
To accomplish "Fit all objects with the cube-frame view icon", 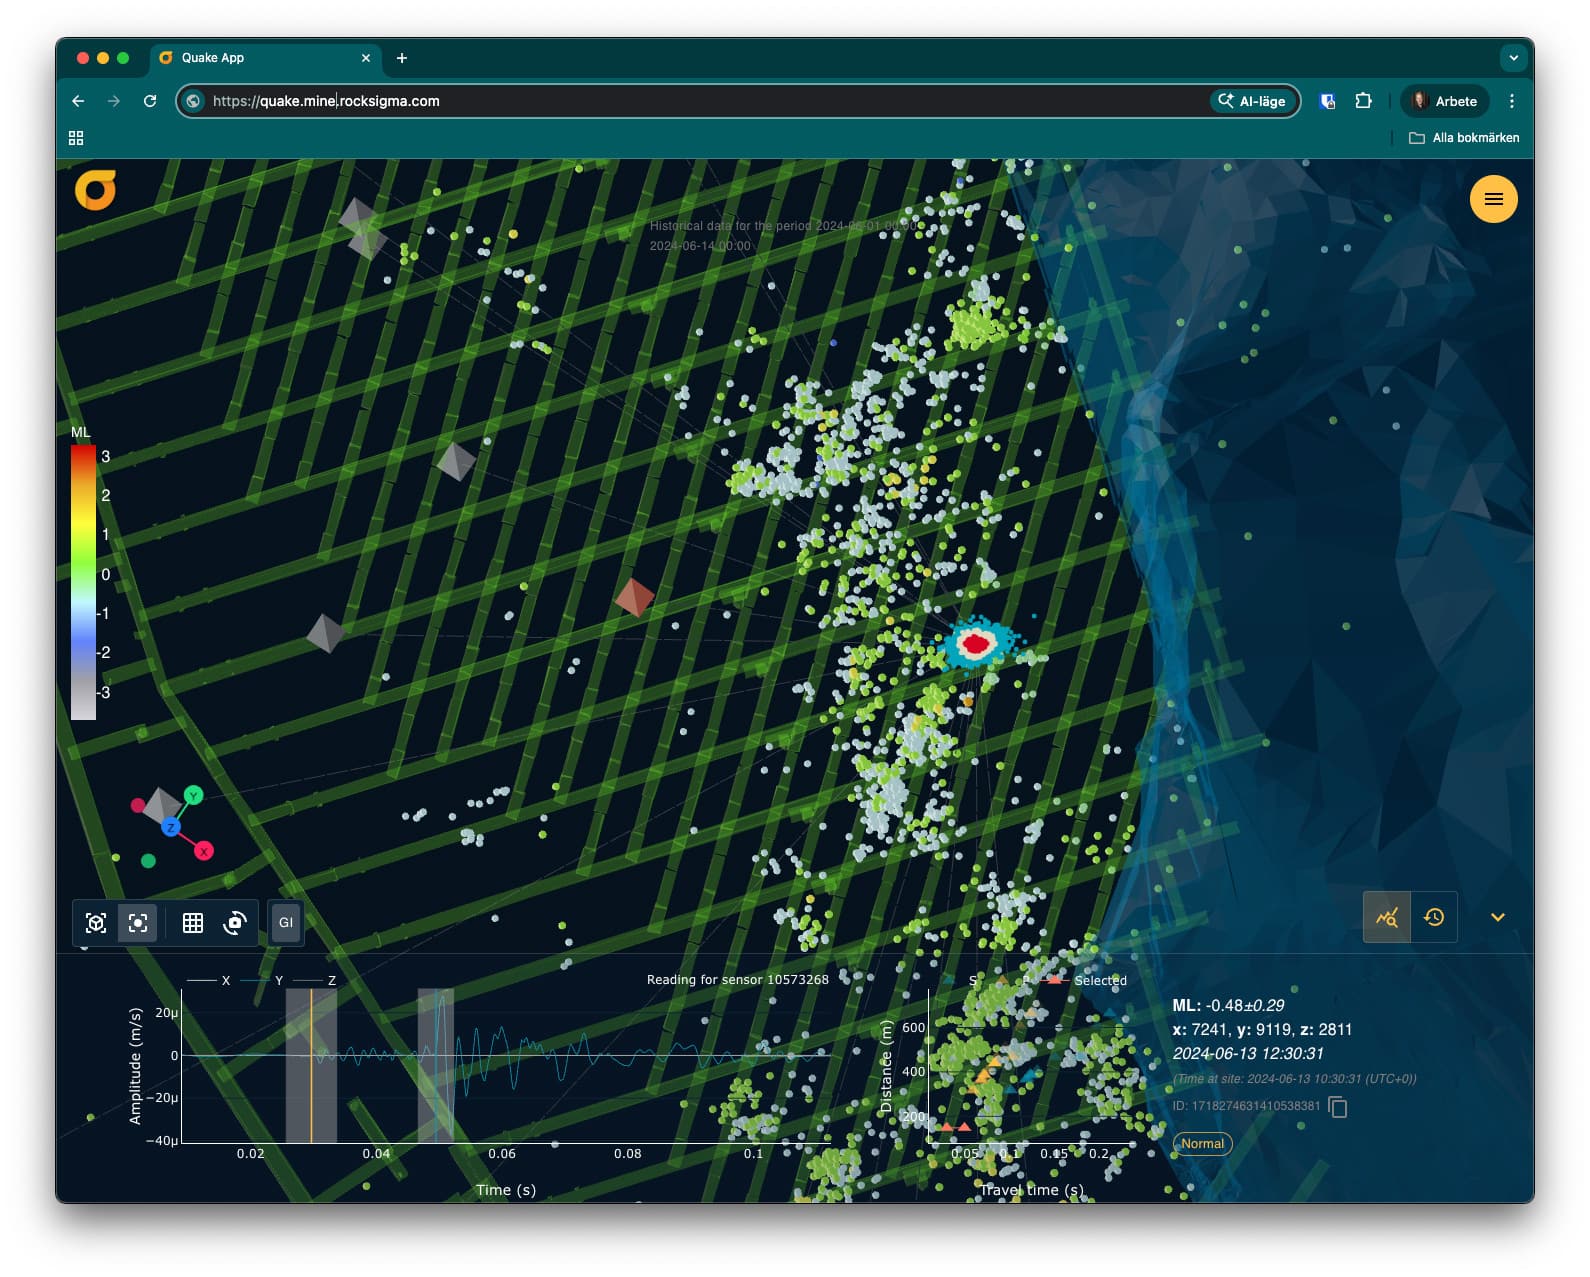I will (x=96, y=922).
